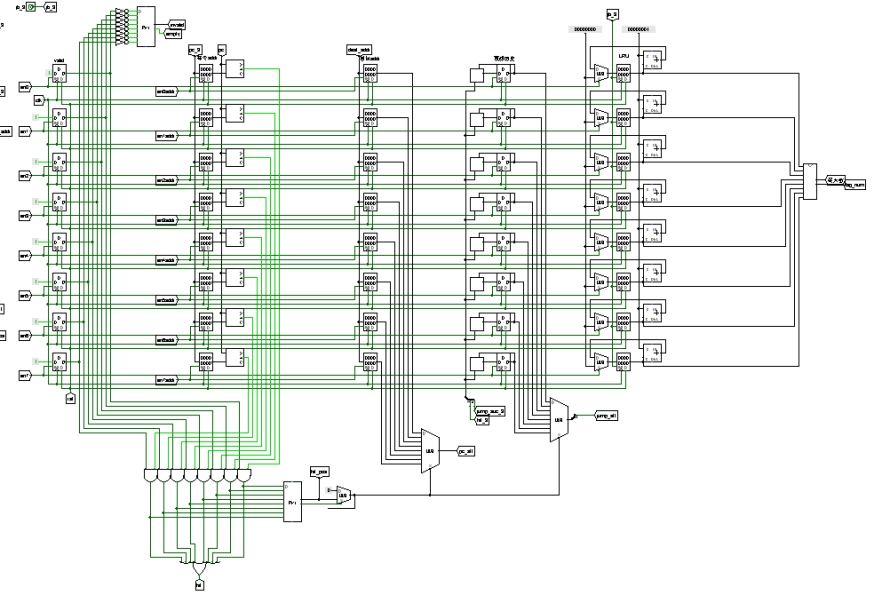The height and width of the screenshot is (595, 882).
Task: Select the multiplexer driving pc_all
Action: pyautogui.click(x=430, y=451)
